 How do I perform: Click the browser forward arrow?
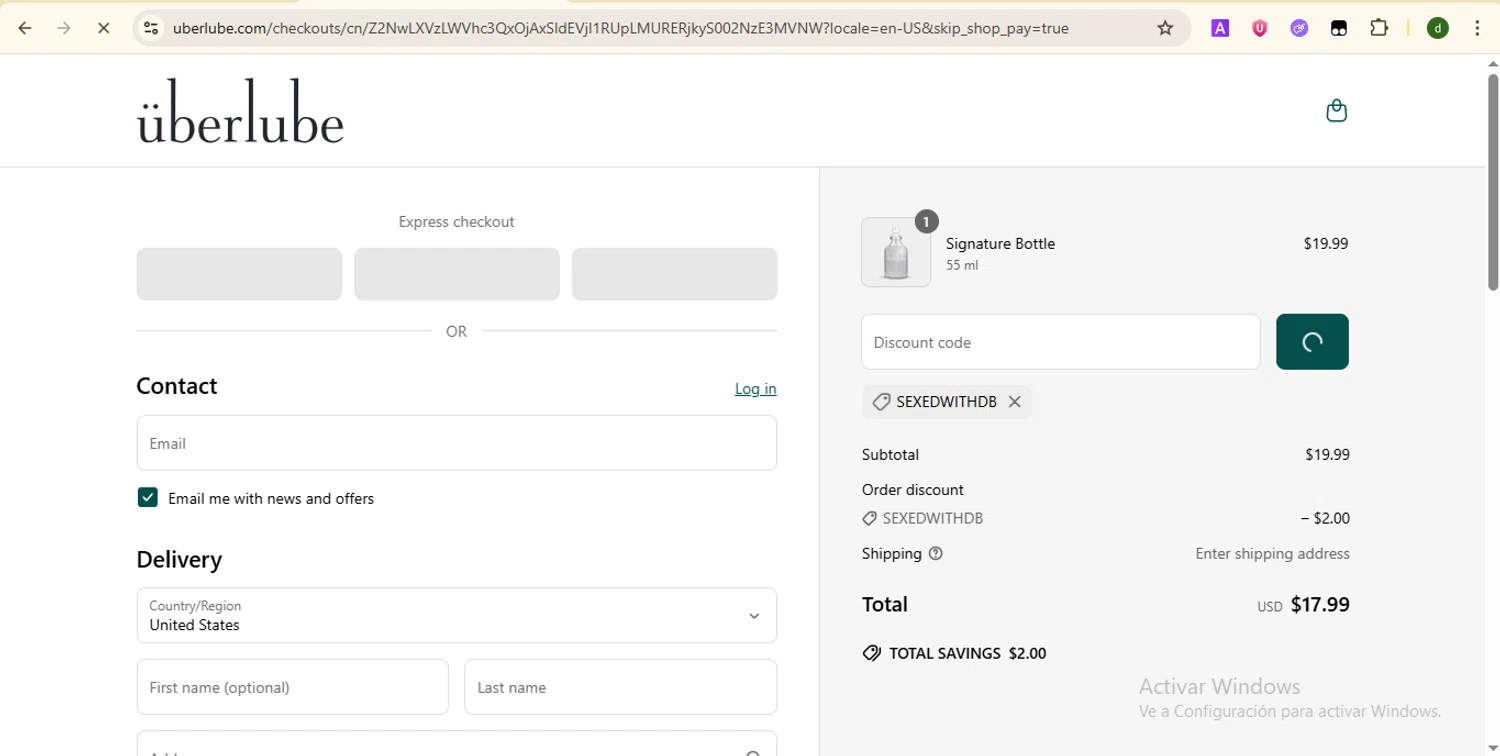click(x=64, y=28)
